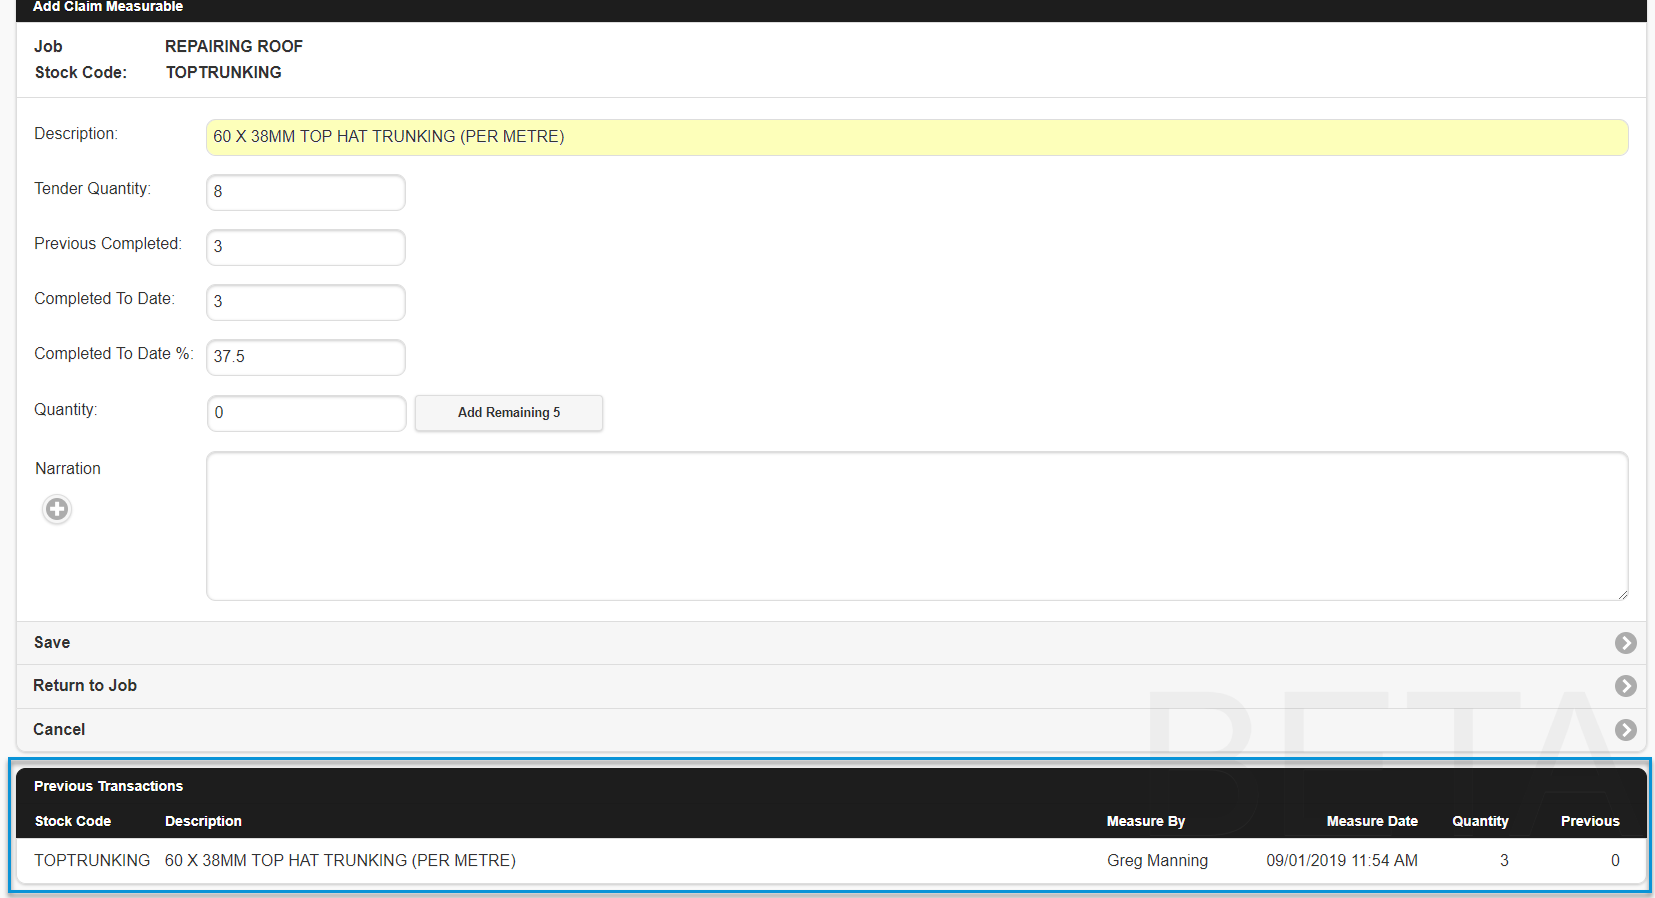Click the arrow icon on Cancel row
This screenshot has width=1655, height=898.
[x=1625, y=730]
